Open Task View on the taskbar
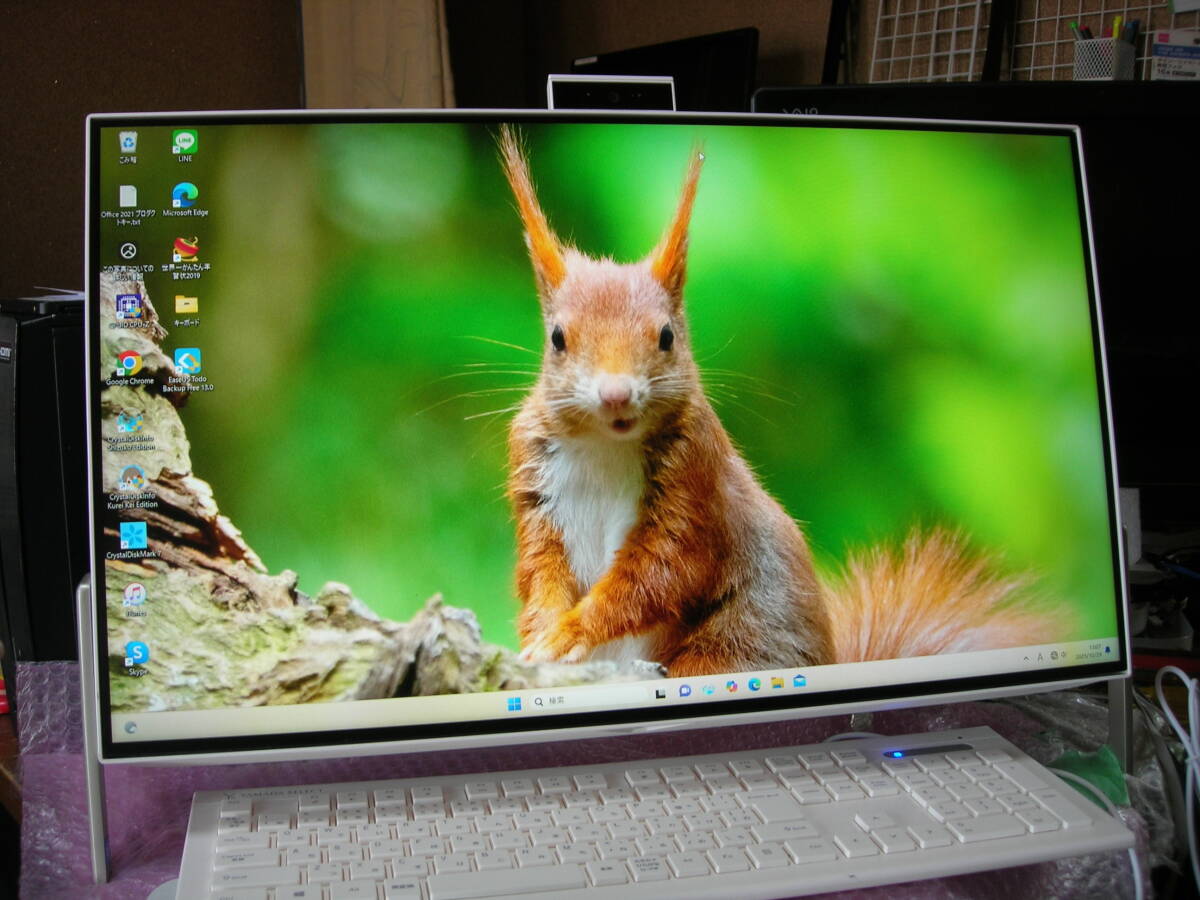The width and height of the screenshot is (1200, 900). click(660, 693)
